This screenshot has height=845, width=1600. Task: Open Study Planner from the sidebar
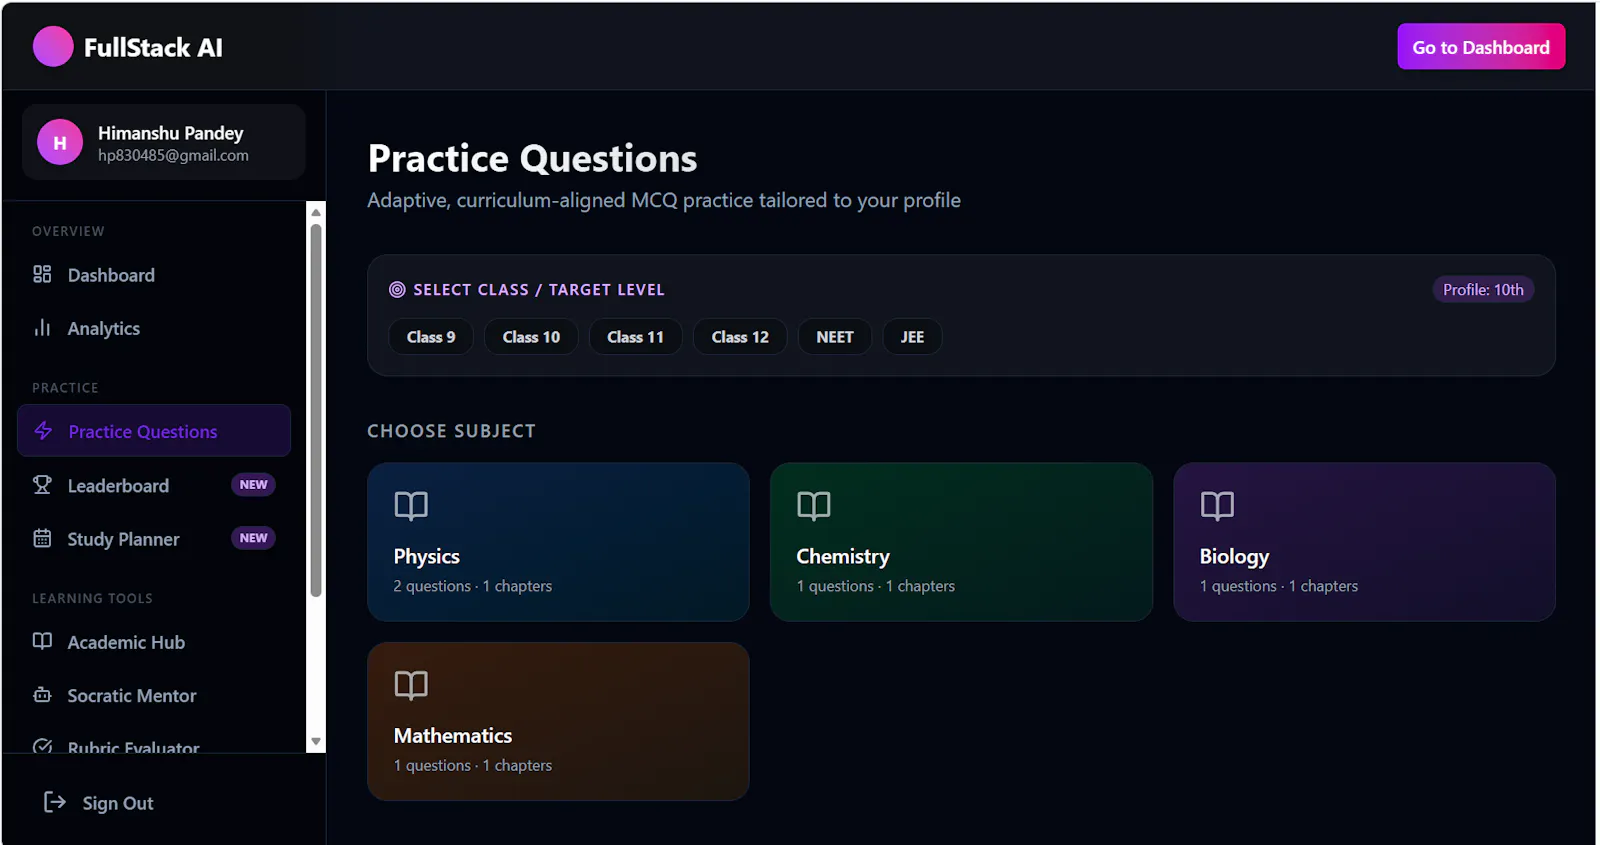(154, 539)
